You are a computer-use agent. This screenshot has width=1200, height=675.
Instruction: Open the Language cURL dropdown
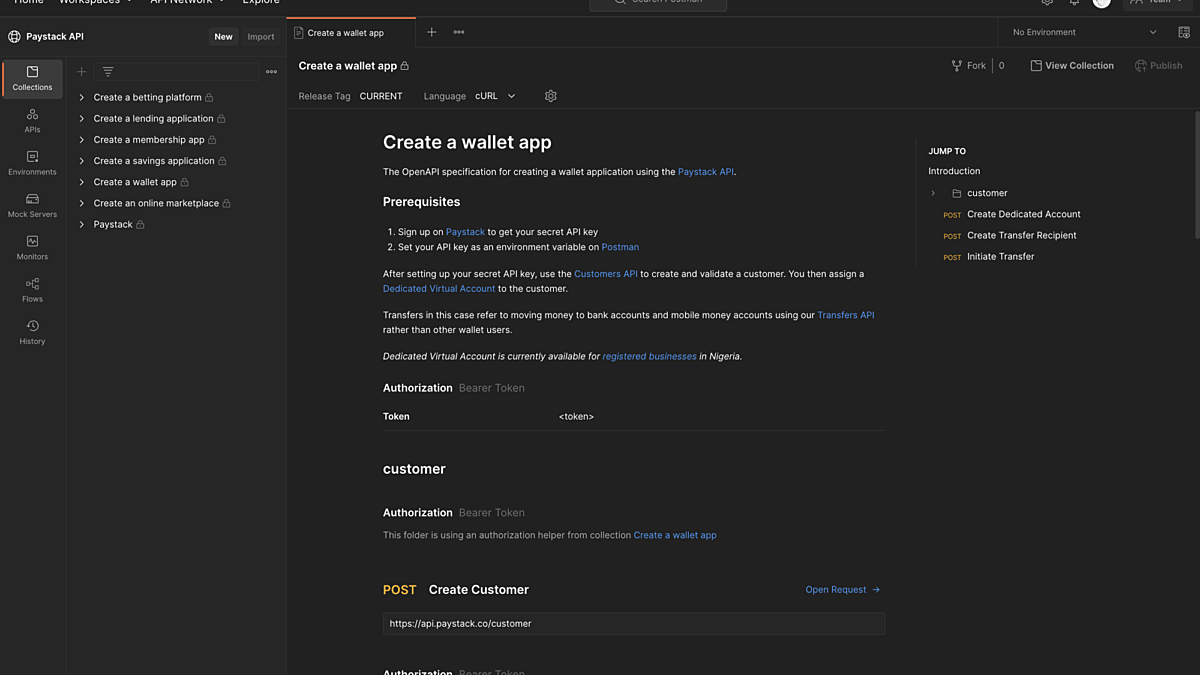[x=496, y=96]
